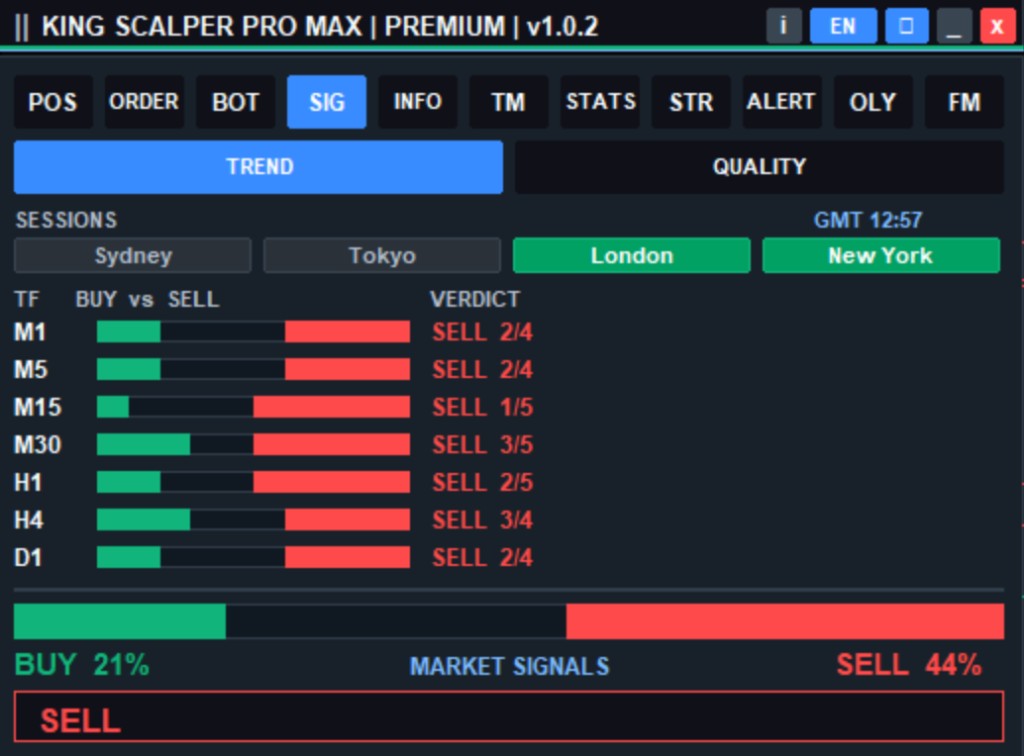Click the H1 verdict SELL 2/5

point(483,482)
